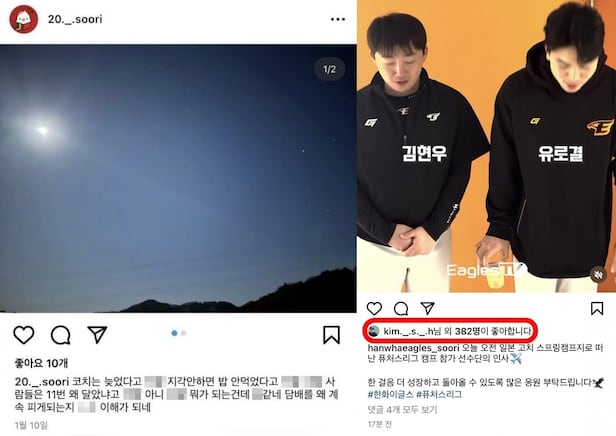Screen dimensions: 616x436
Task: Share the night sky post via paper plane
Action: [97, 335]
